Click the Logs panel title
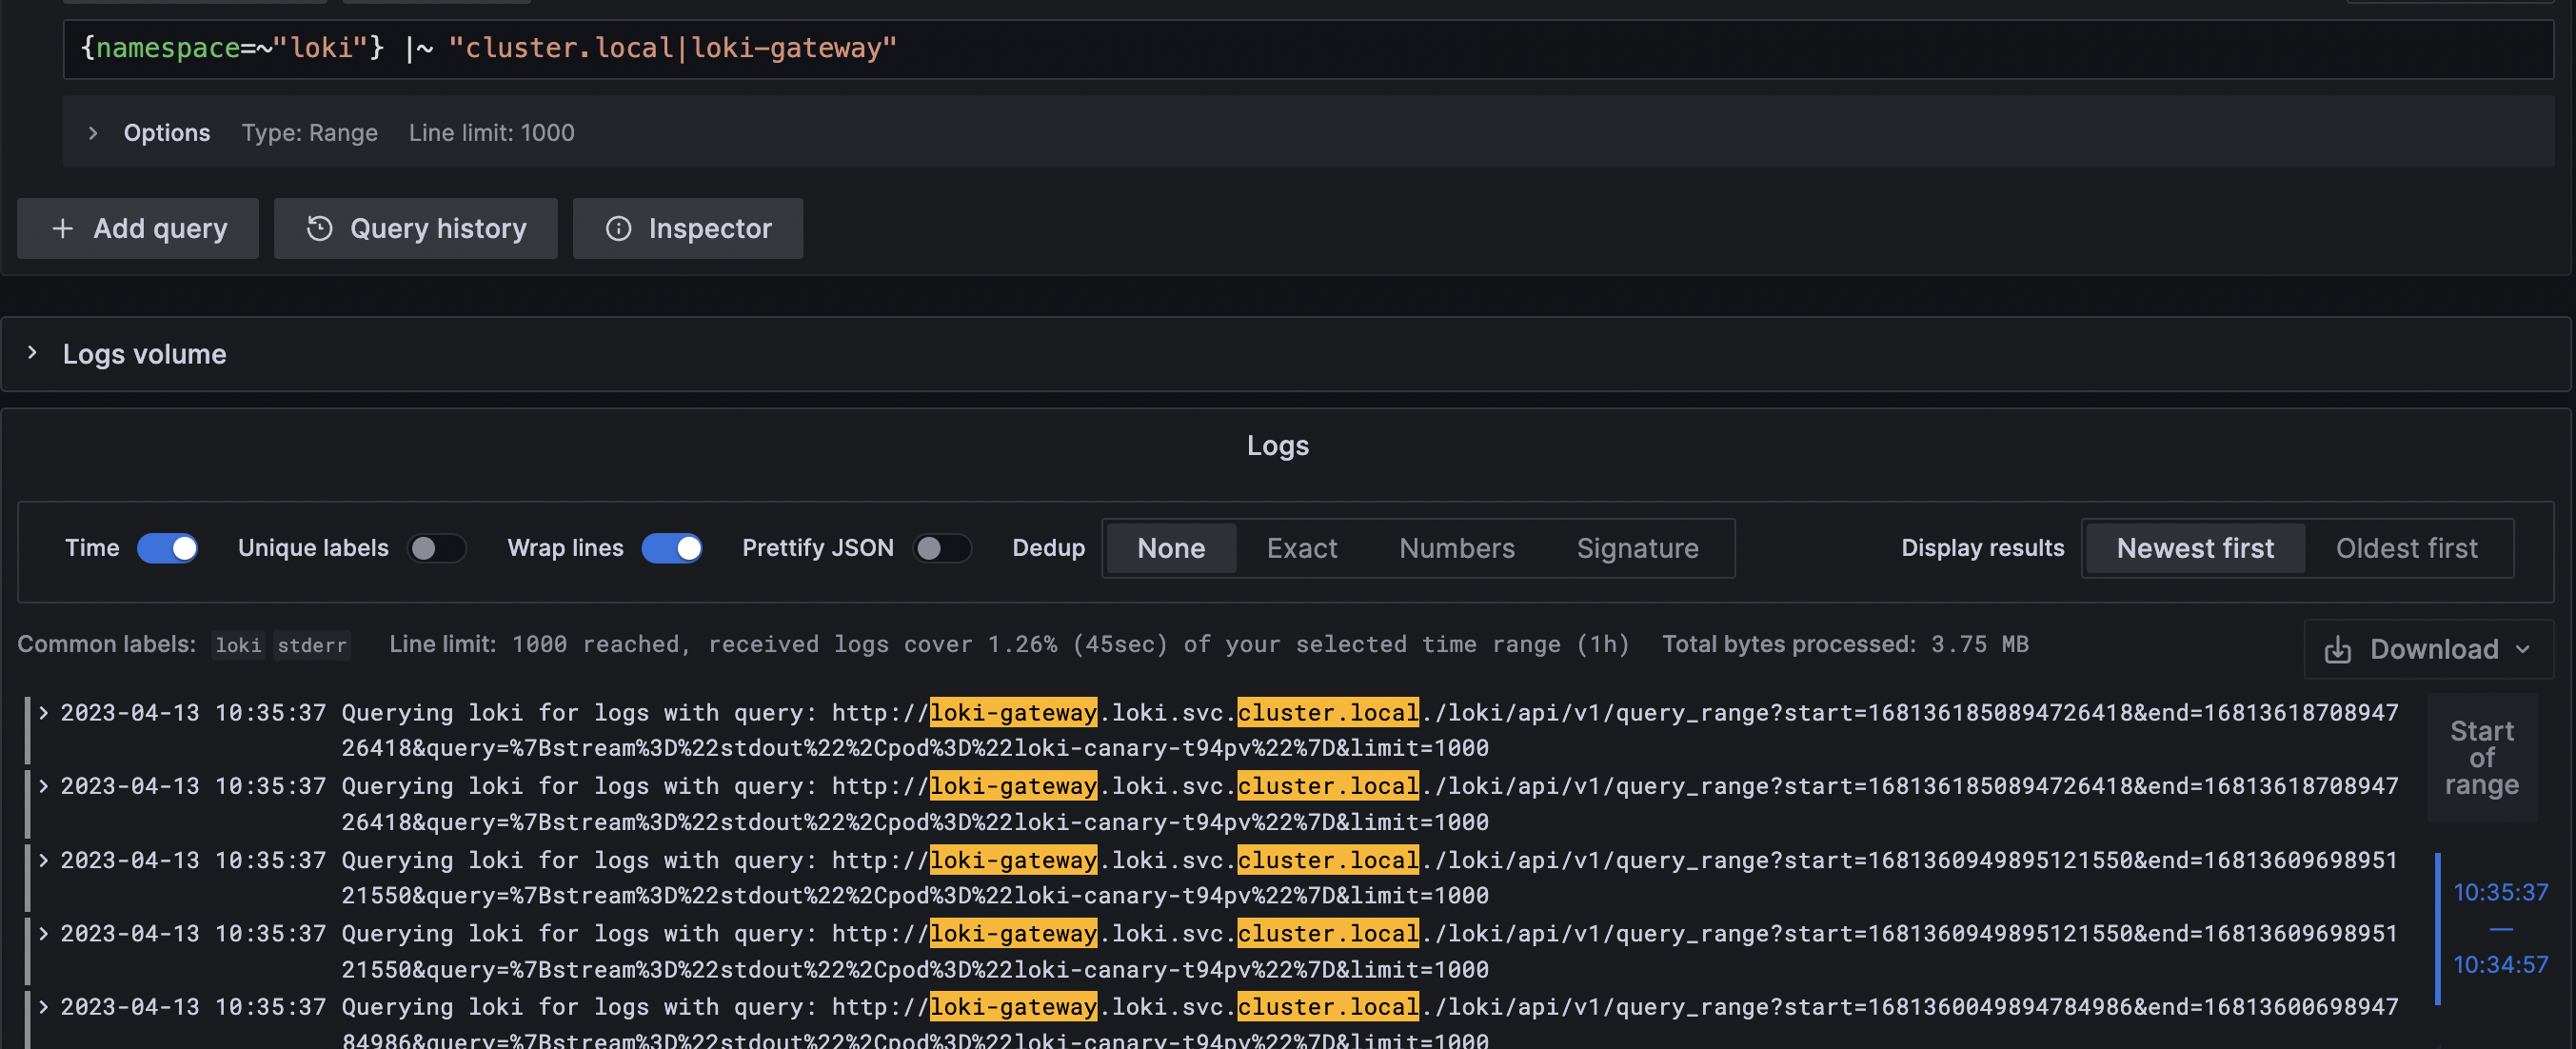This screenshot has height=1049, width=2576. tap(1278, 446)
